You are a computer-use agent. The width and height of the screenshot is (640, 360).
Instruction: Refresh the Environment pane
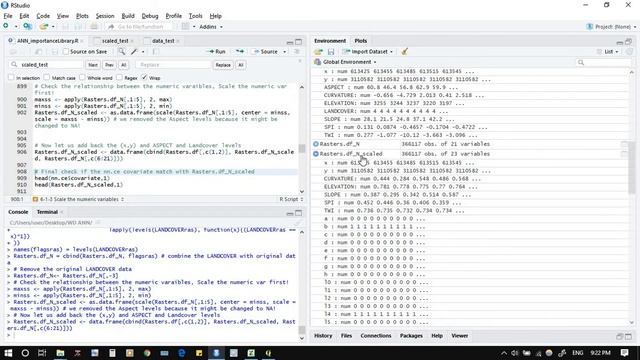click(629, 51)
